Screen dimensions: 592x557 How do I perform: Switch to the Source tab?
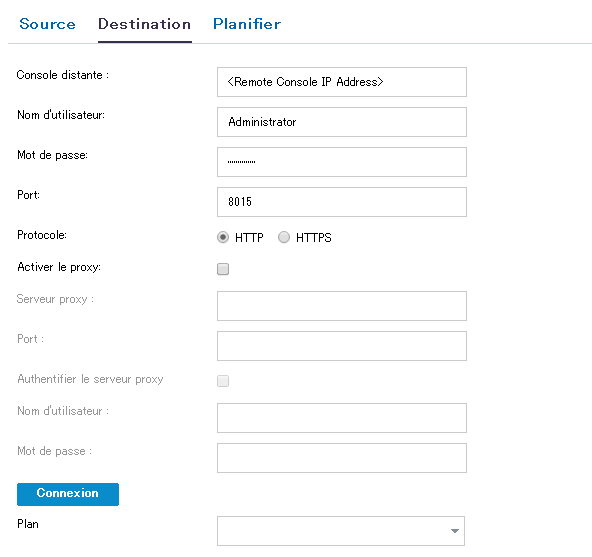click(x=48, y=24)
